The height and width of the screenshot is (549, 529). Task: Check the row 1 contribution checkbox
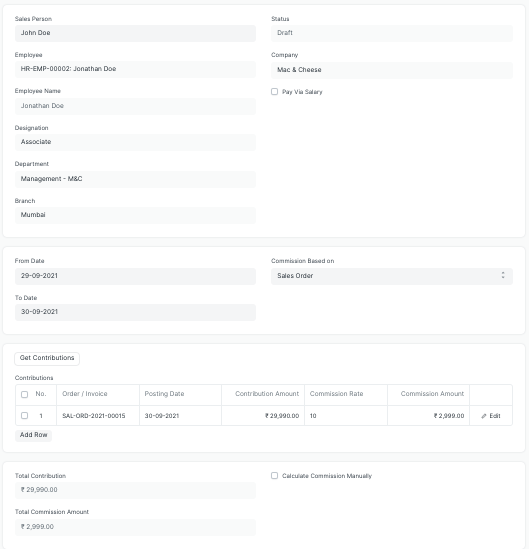(x=25, y=416)
